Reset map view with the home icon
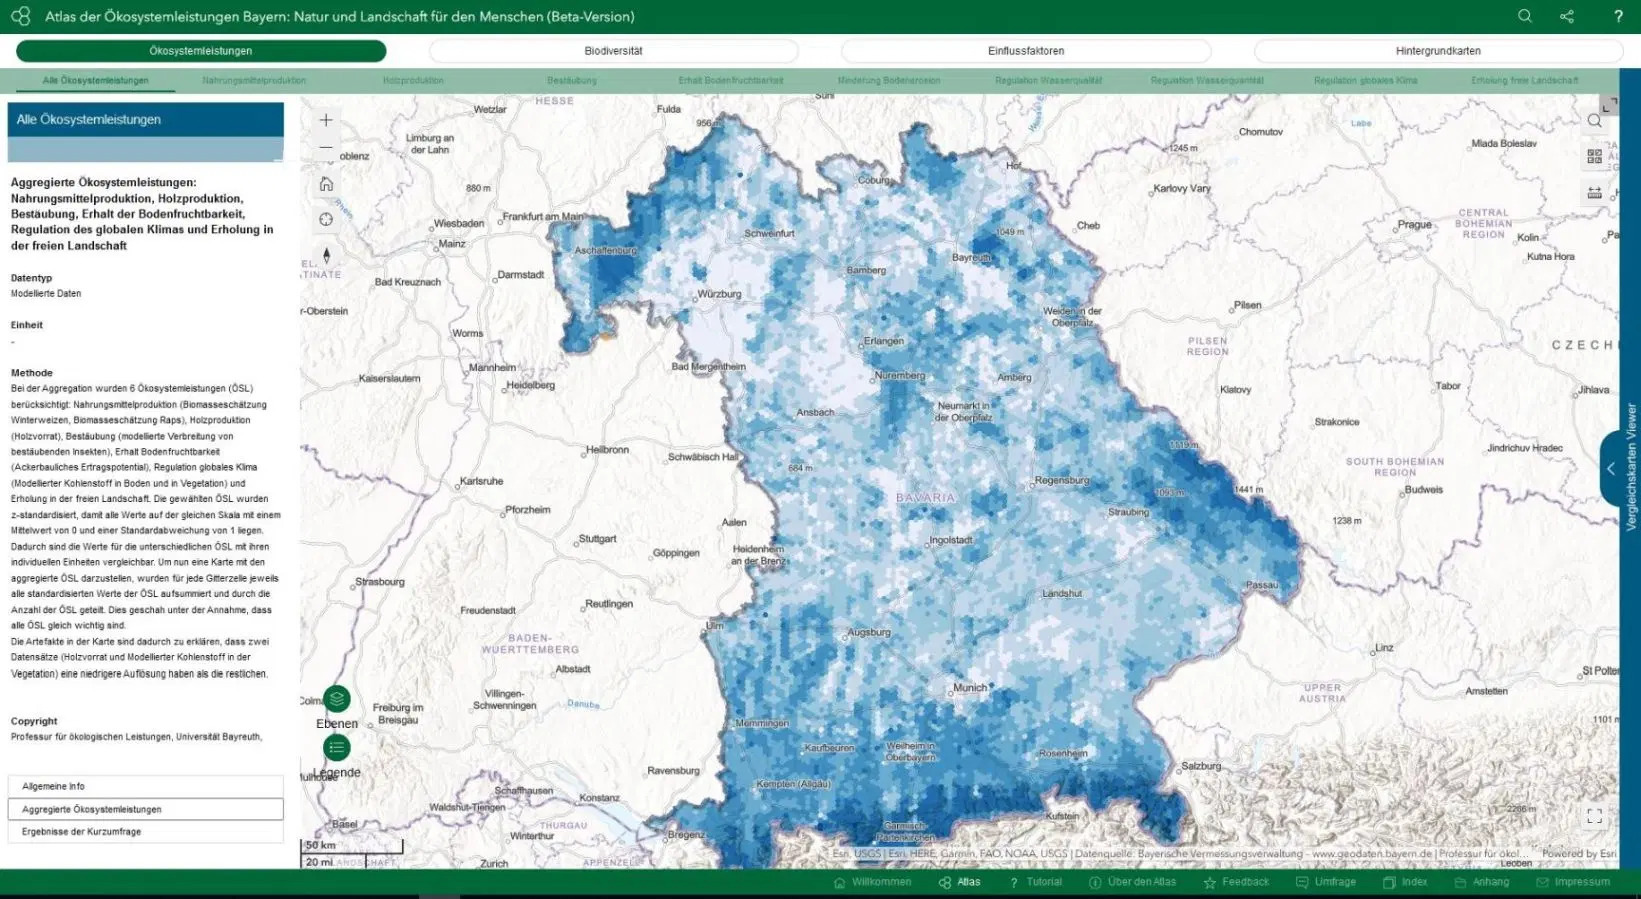The image size is (1641, 899). [326, 184]
